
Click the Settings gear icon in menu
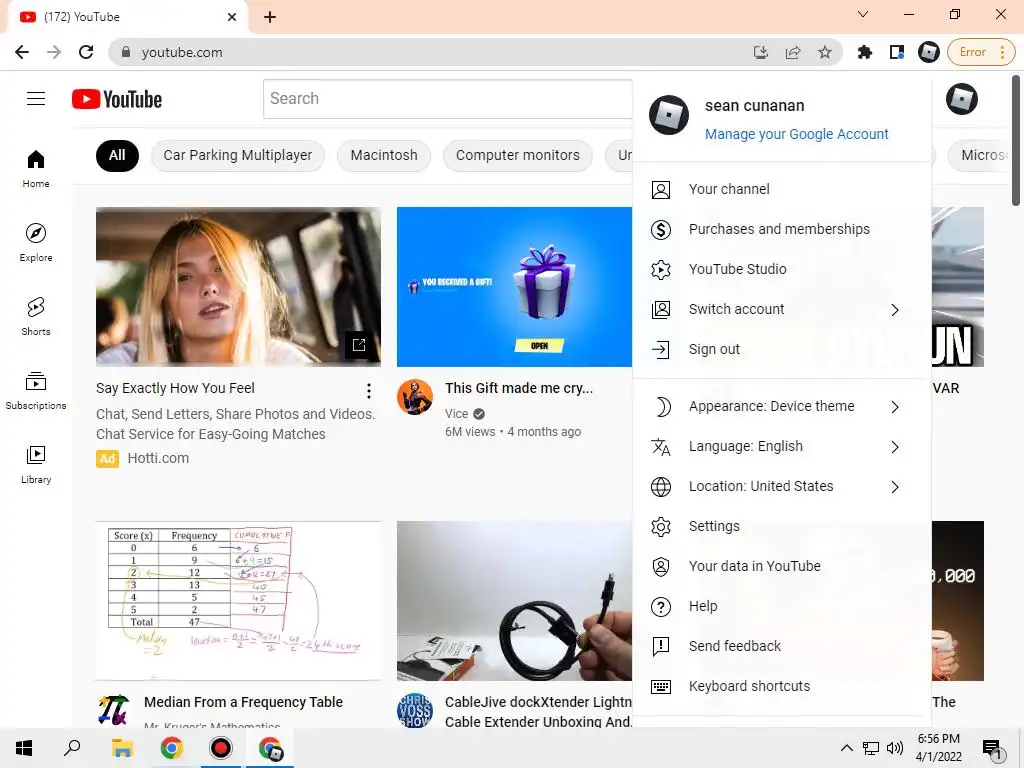pyautogui.click(x=661, y=526)
